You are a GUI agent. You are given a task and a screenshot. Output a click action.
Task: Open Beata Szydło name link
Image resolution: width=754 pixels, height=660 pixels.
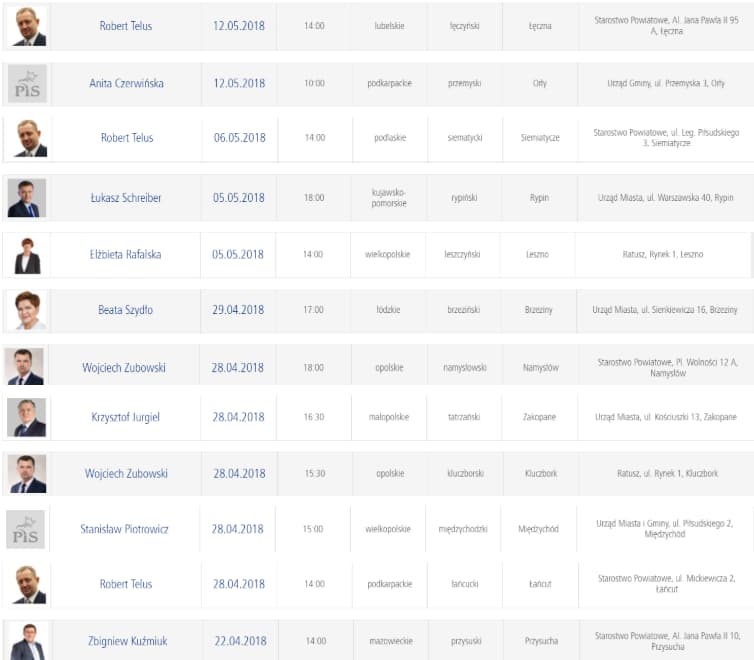(126, 310)
